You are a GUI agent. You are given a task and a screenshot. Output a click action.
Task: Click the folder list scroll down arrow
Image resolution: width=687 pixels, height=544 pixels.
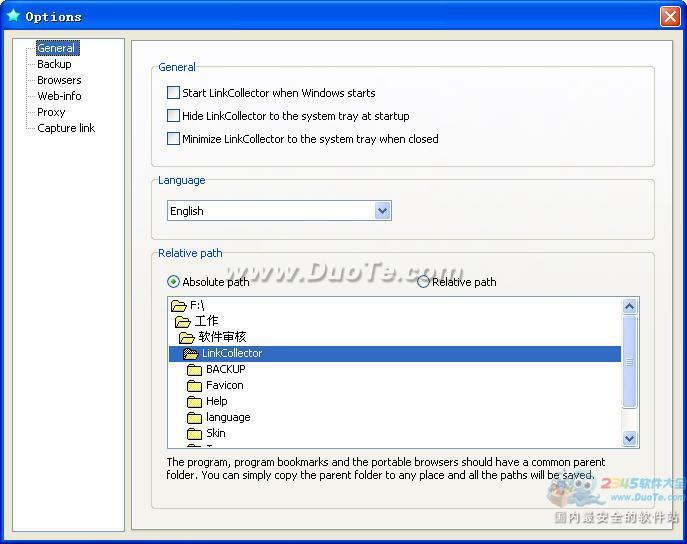pos(630,438)
